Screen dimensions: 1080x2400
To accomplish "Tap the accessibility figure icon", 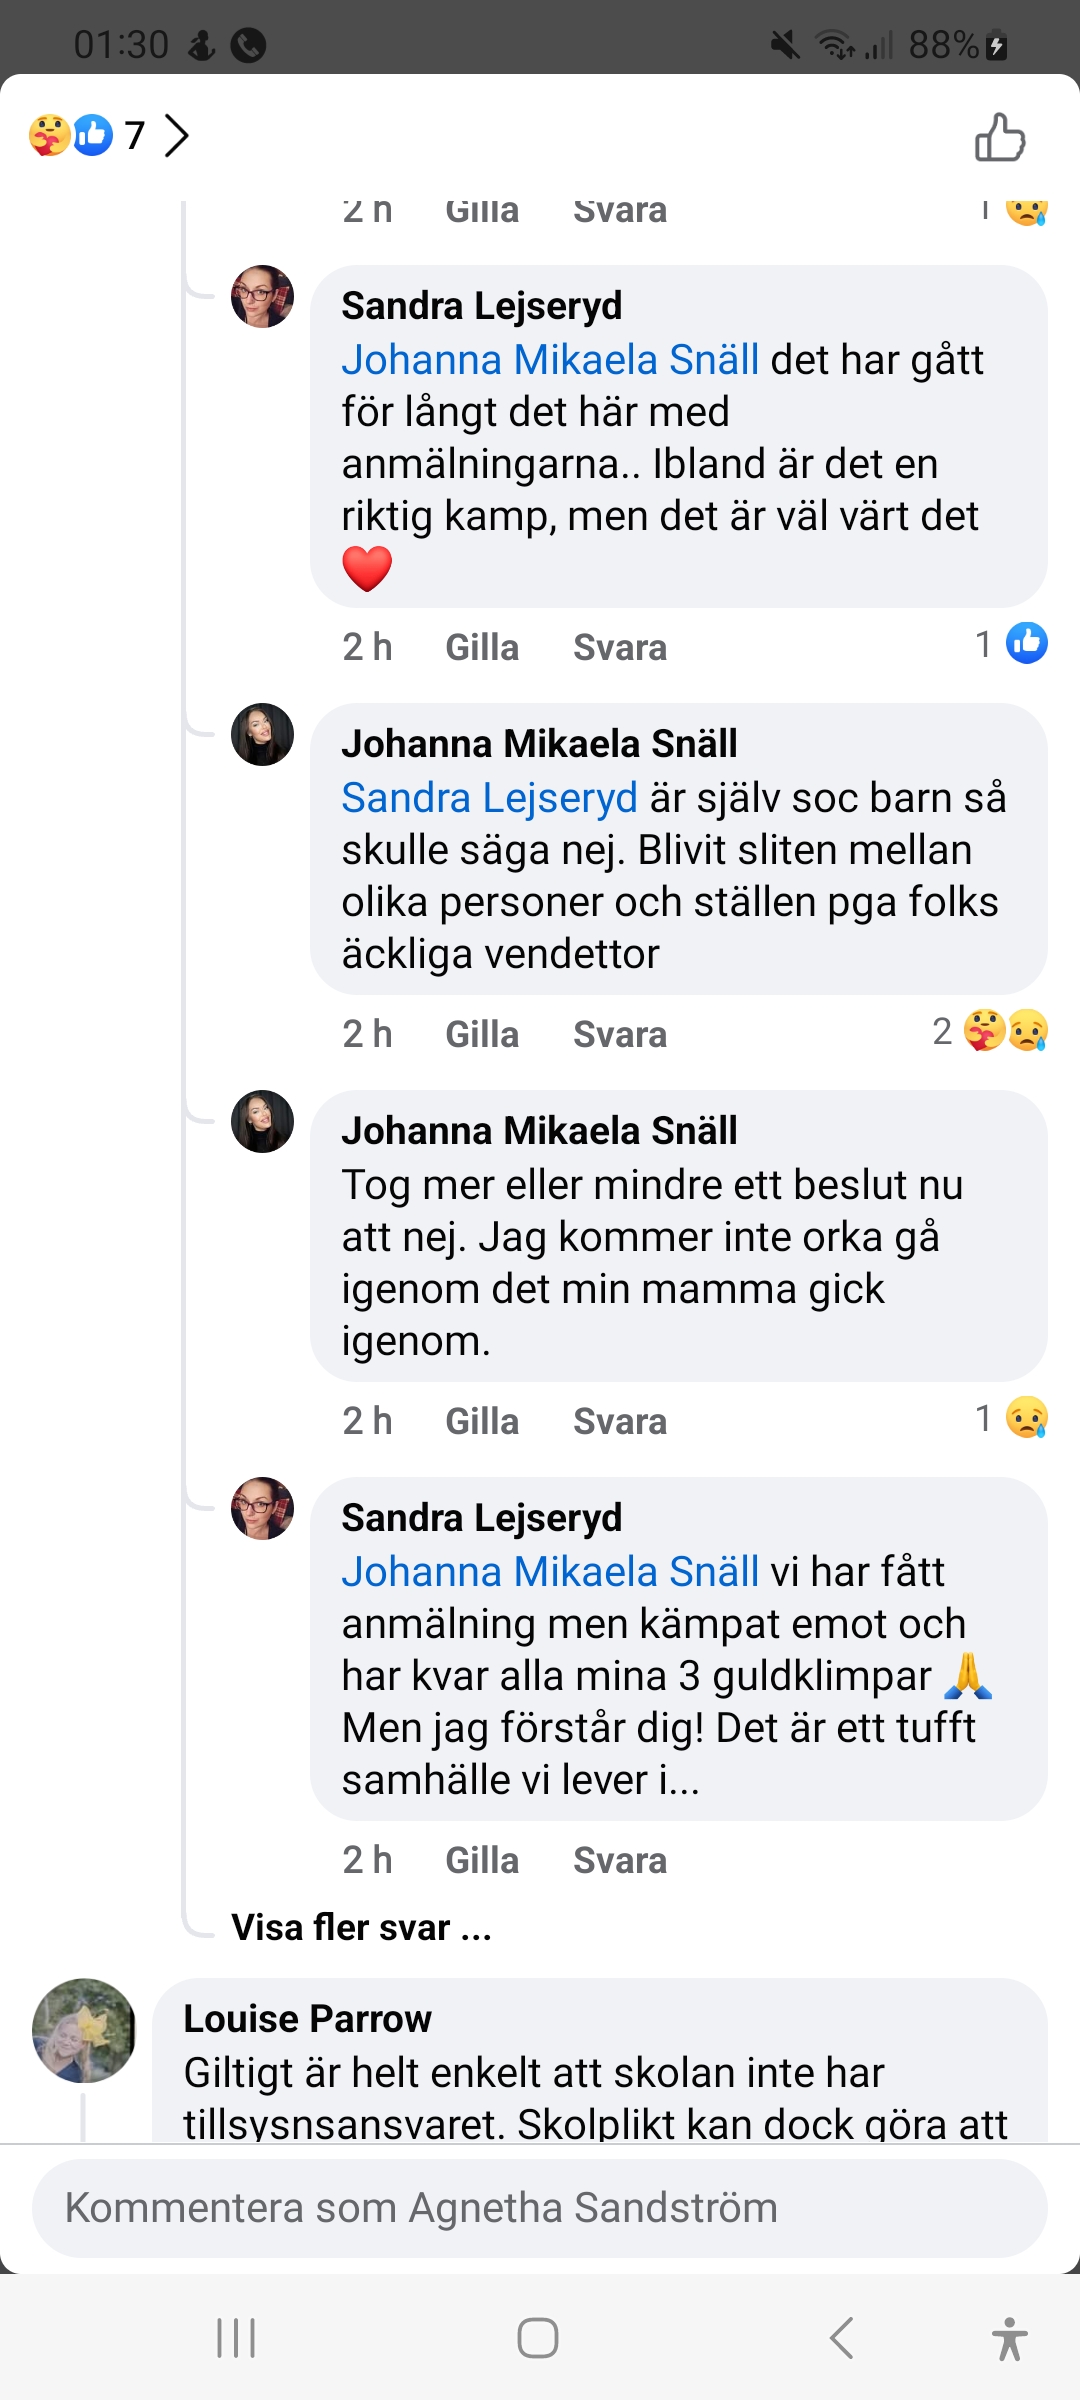I will (1009, 2338).
